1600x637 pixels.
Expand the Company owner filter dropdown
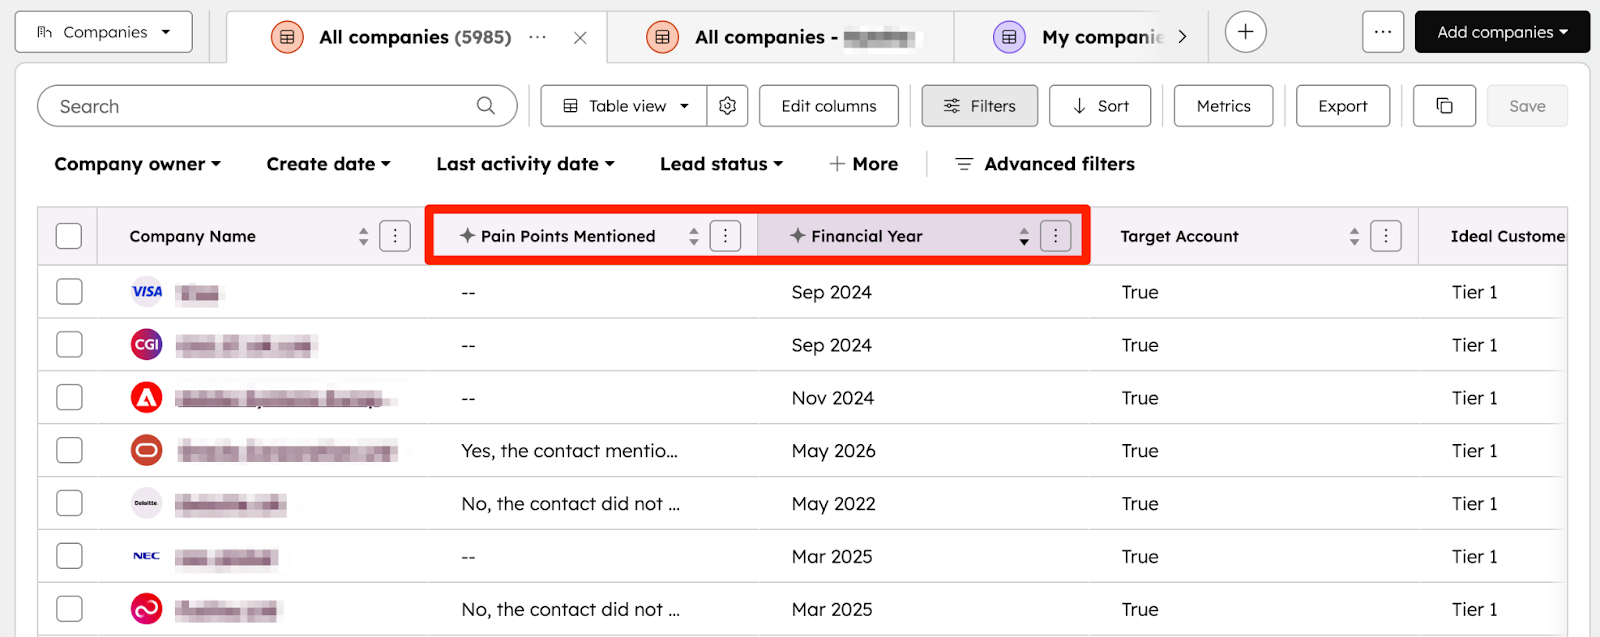[137, 164]
